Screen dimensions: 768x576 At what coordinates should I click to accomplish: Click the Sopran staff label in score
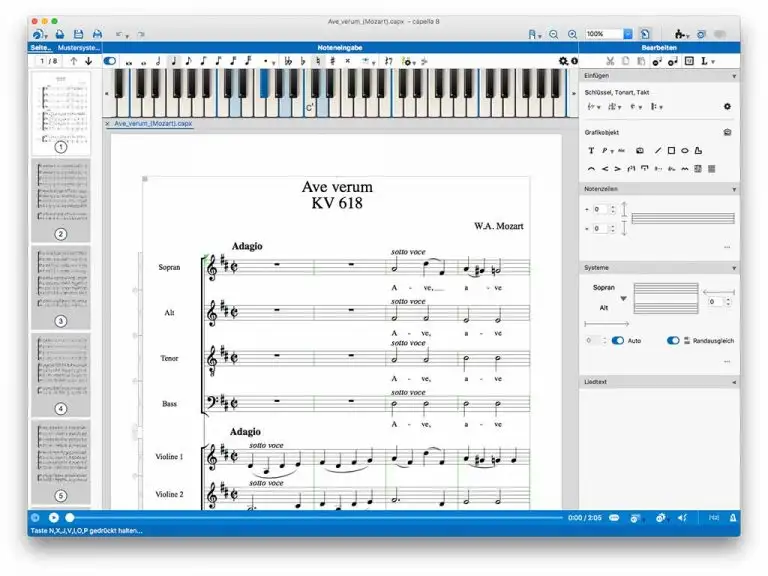coord(169,267)
